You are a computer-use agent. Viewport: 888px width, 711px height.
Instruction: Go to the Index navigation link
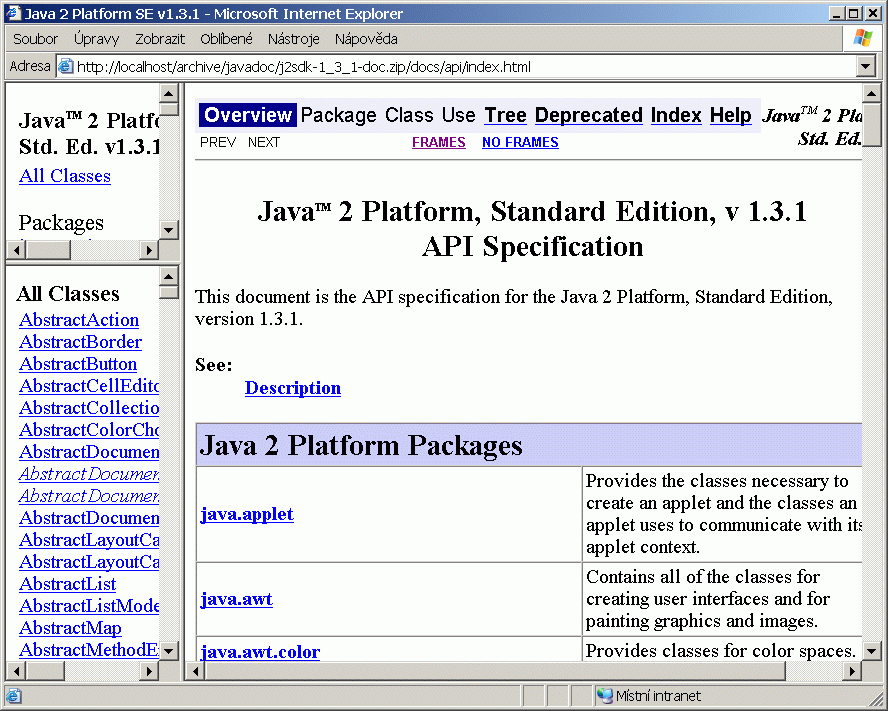point(676,115)
